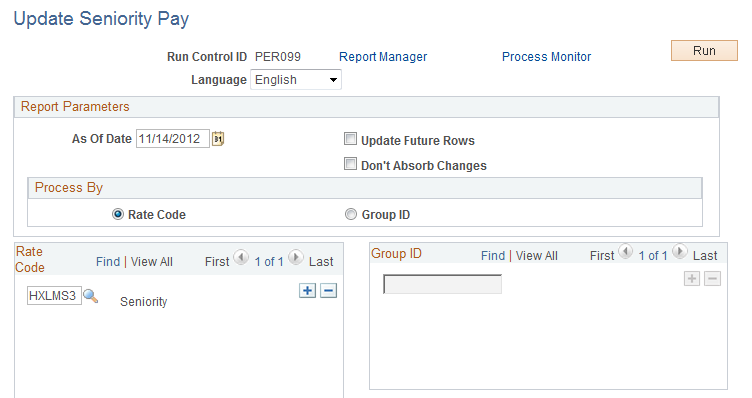
Task: Delete the Rate Code row
Action: point(329,291)
